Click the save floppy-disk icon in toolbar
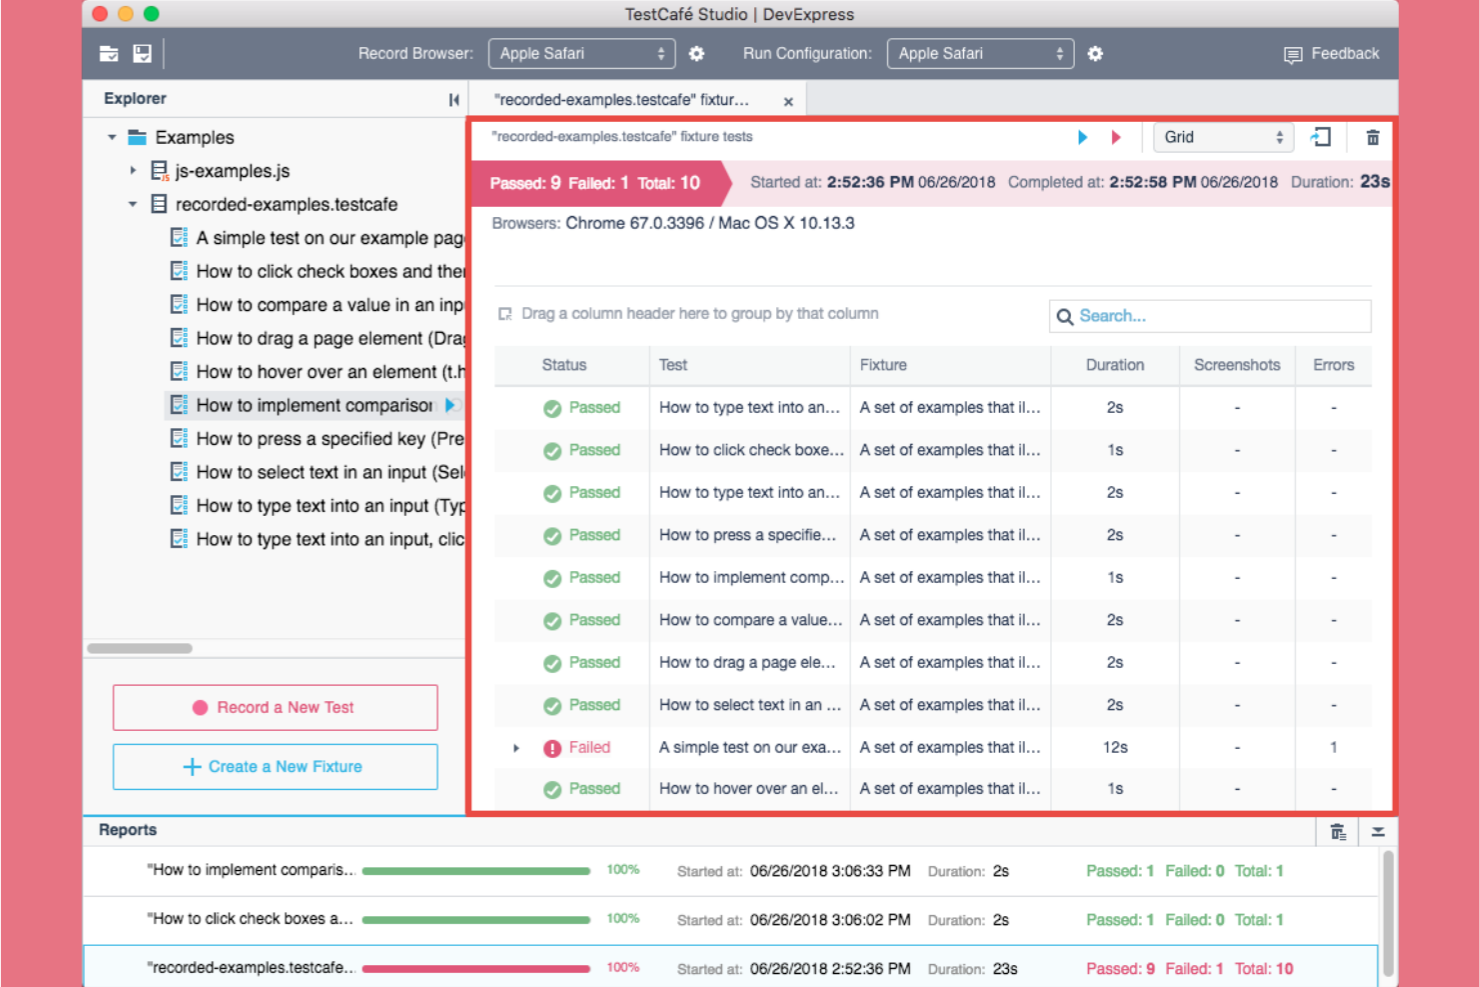The image size is (1480, 987). 142,54
